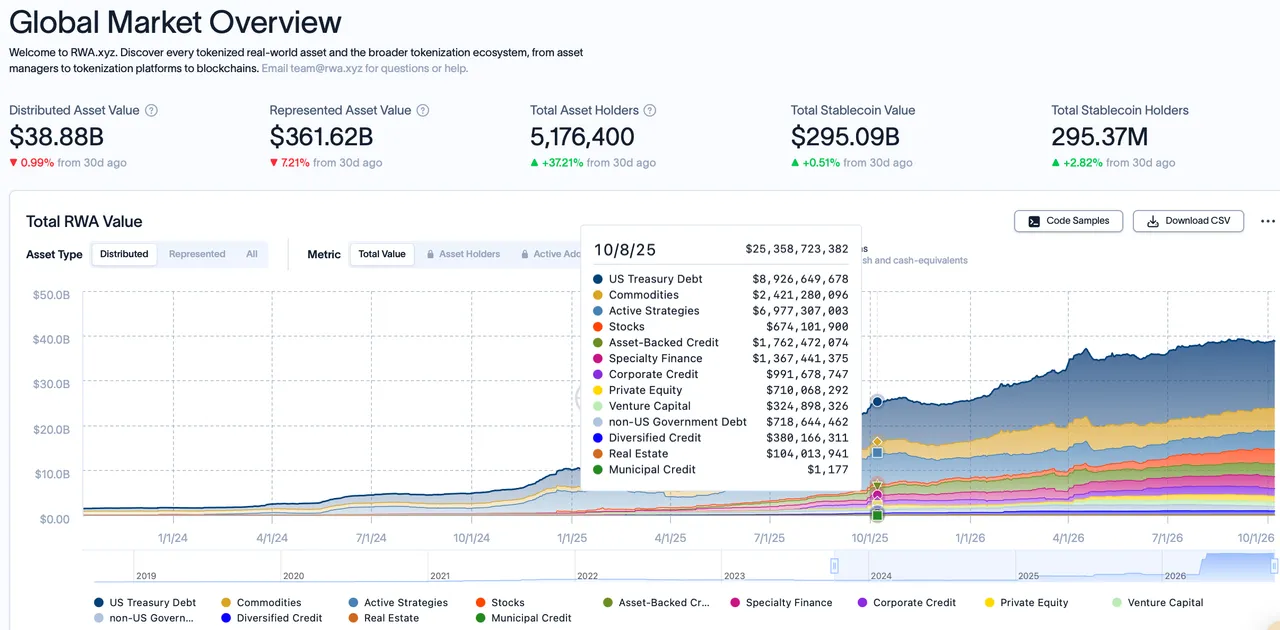Click left handle of timeline range selector
Image resolution: width=1280 pixels, height=630 pixels.
pos(835,566)
